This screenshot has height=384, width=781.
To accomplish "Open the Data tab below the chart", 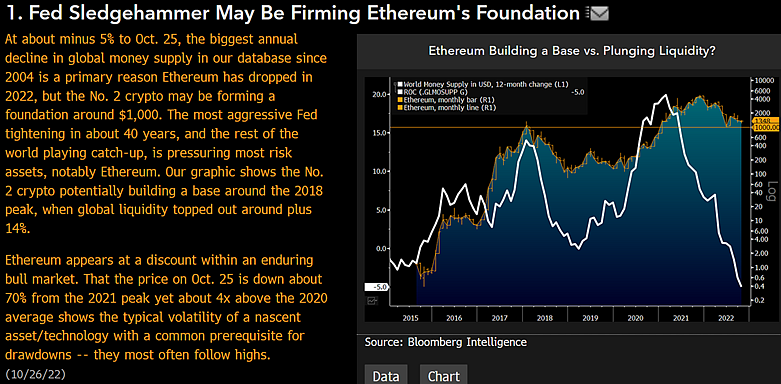I will tap(386, 376).
